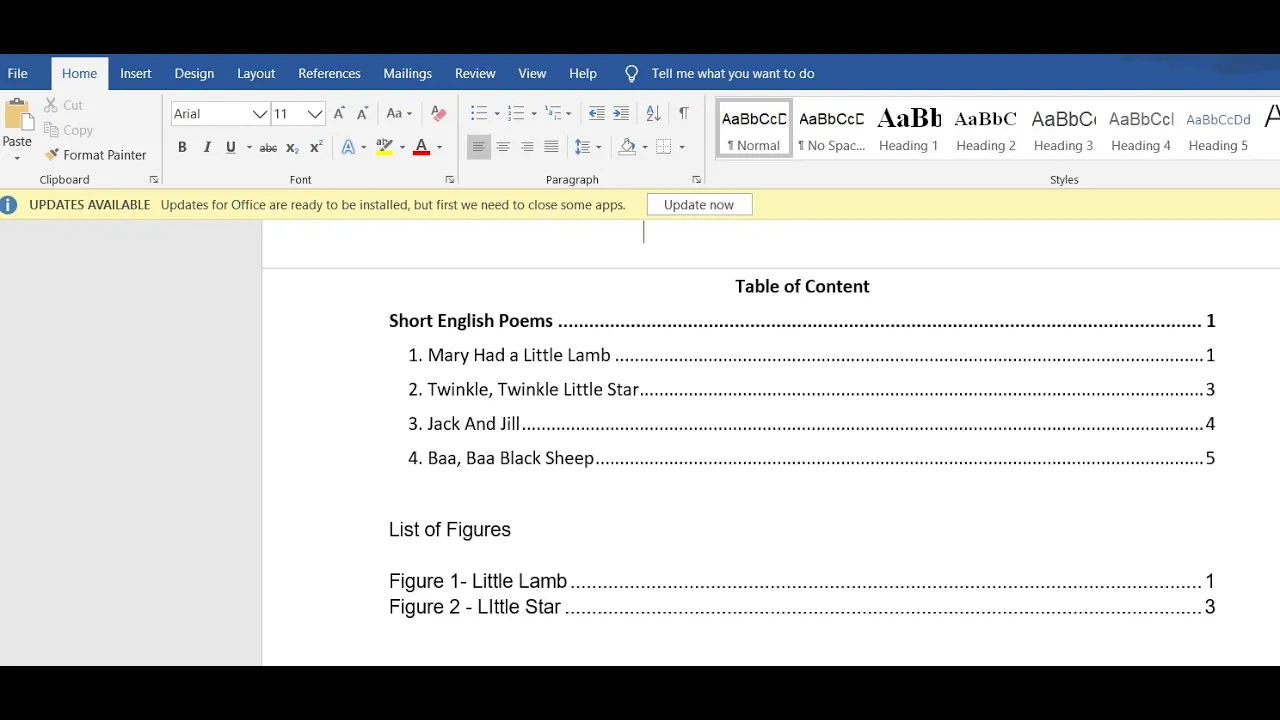Apply the Heading 1 style
This screenshot has height=720, width=1280.
click(908, 127)
